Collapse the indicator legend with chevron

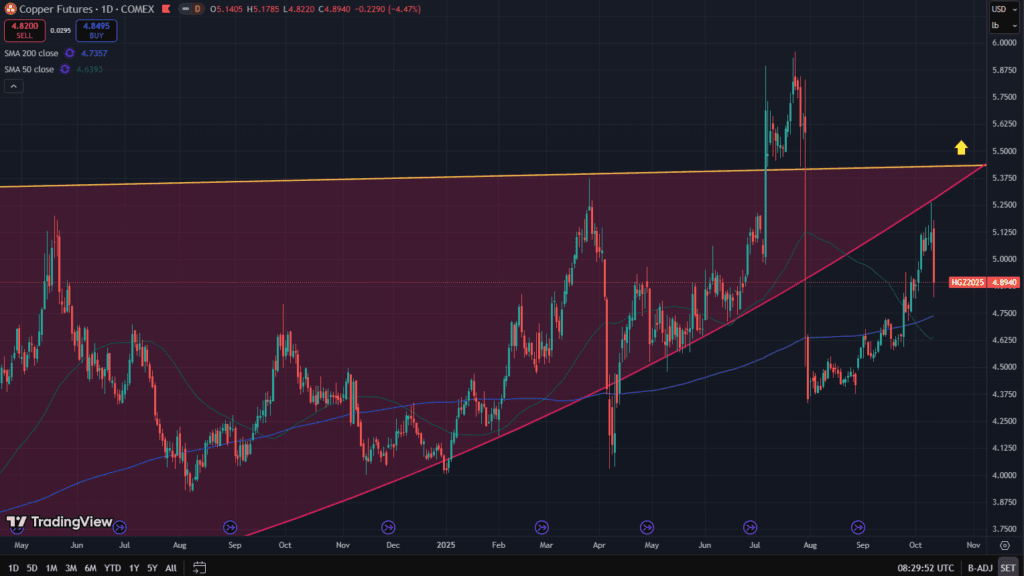(14, 87)
